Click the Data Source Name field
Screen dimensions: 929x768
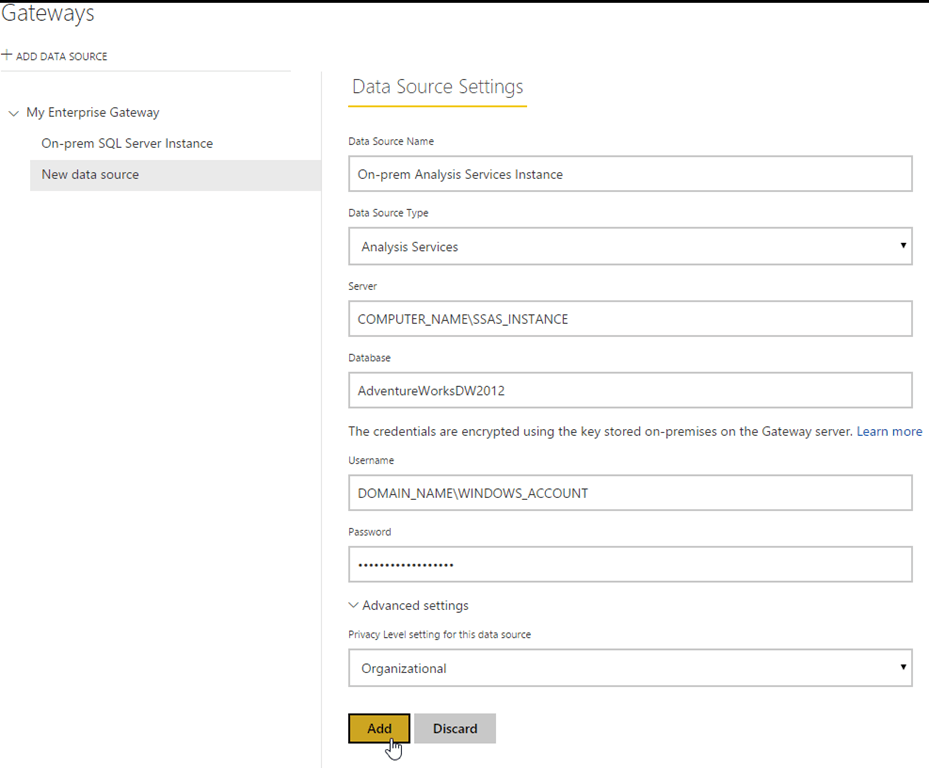[630, 174]
